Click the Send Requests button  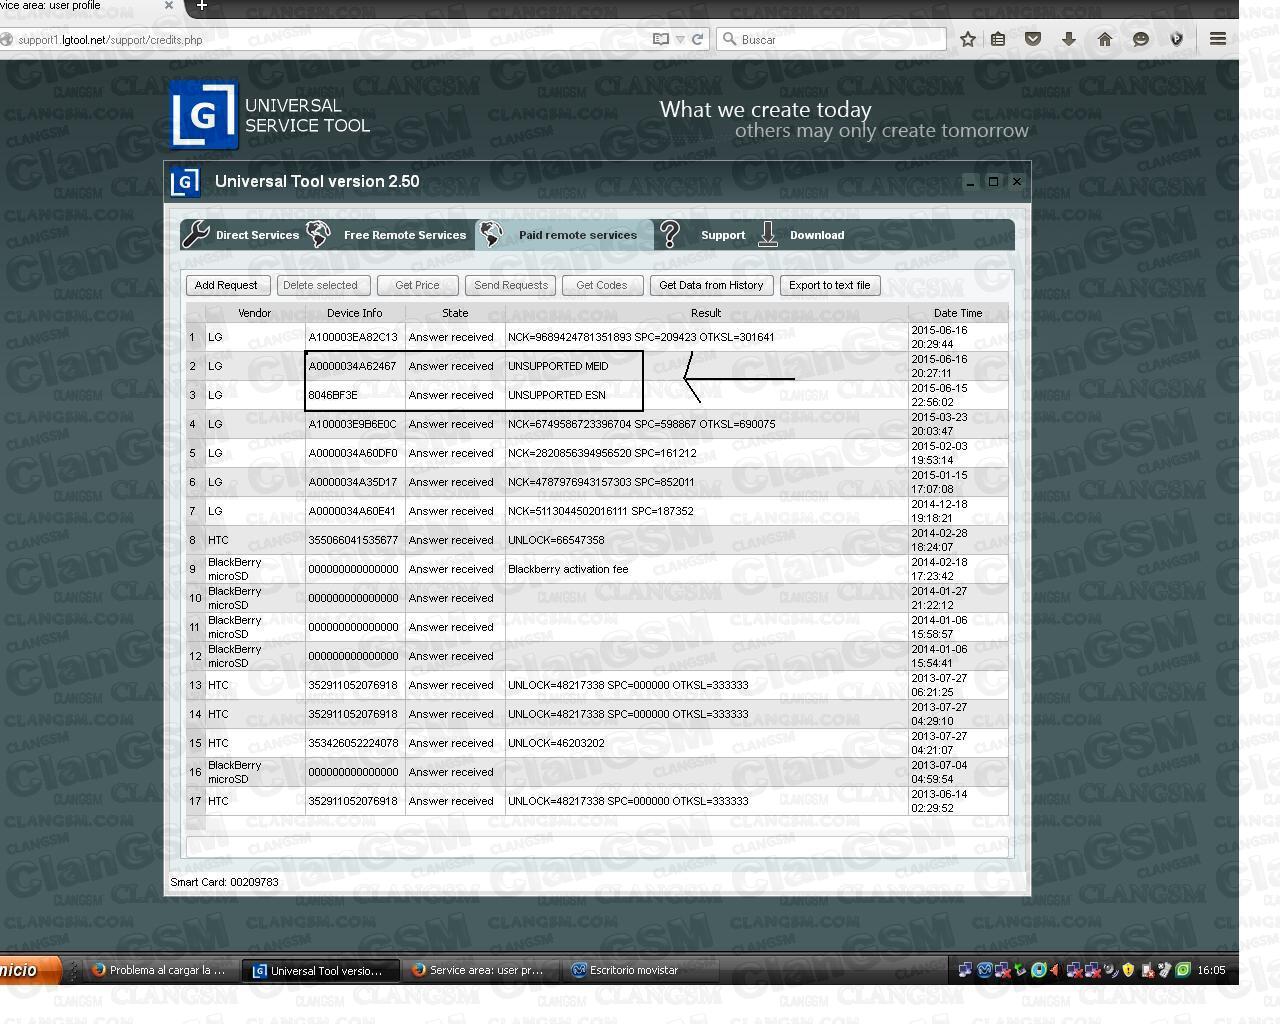coord(511,285)
